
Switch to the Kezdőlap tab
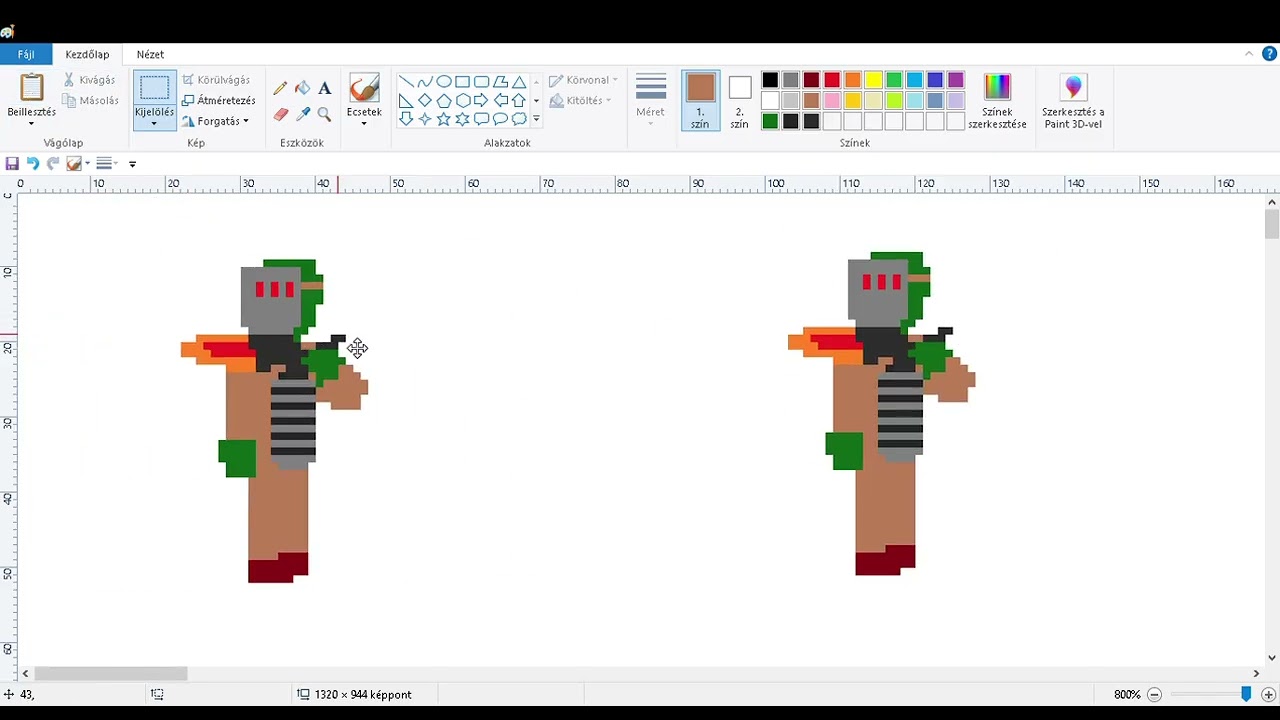87,54
